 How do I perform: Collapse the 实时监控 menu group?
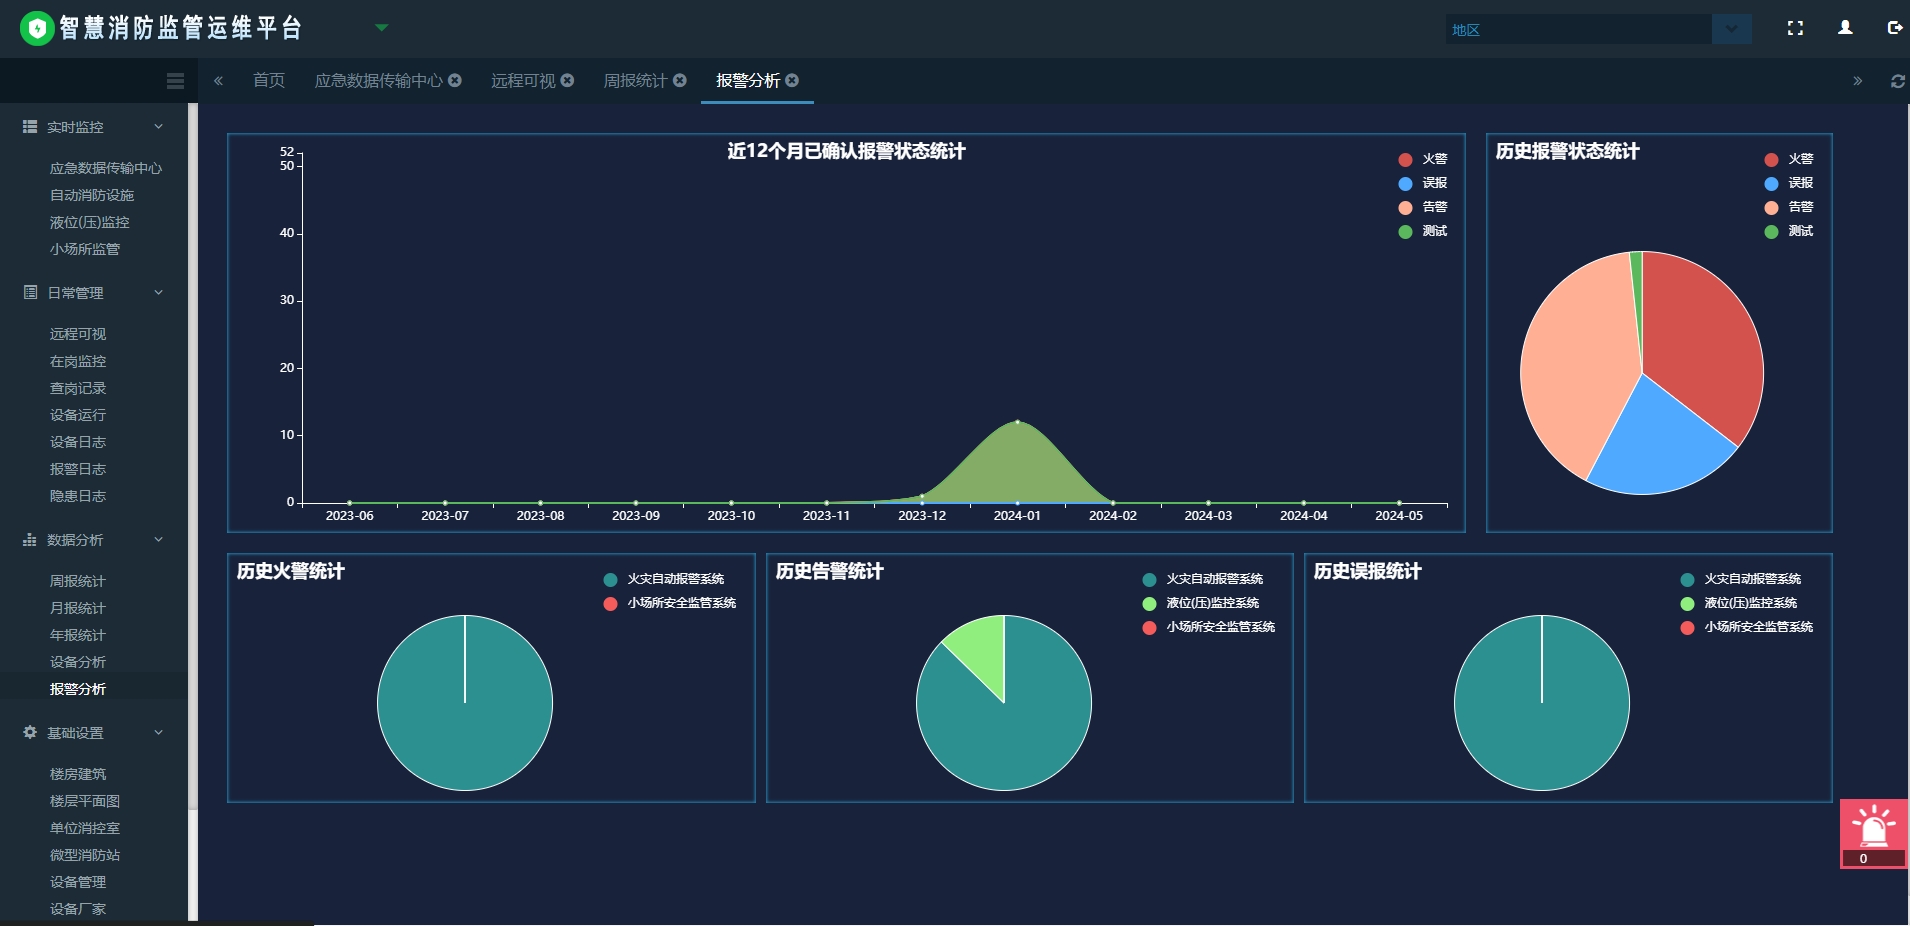tap(158, 127)
